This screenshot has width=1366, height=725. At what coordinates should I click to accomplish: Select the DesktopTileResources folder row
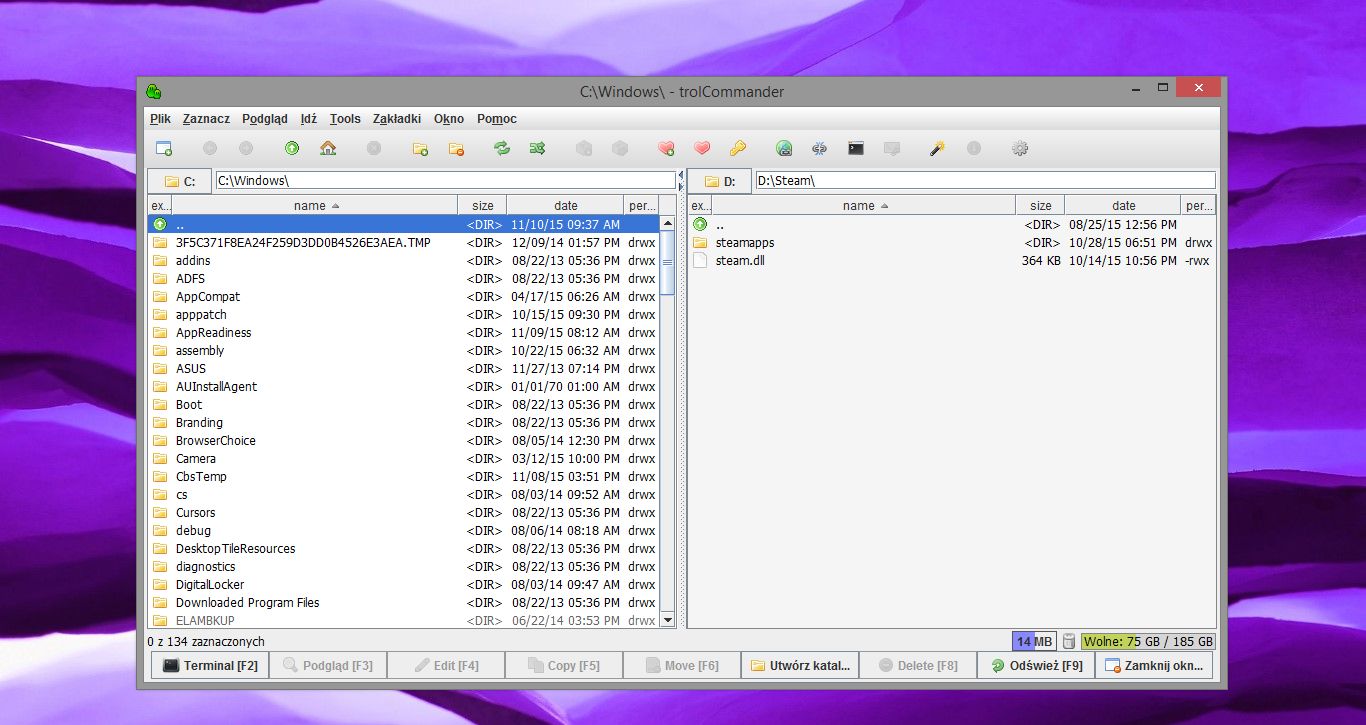click(x=404, y=548)
